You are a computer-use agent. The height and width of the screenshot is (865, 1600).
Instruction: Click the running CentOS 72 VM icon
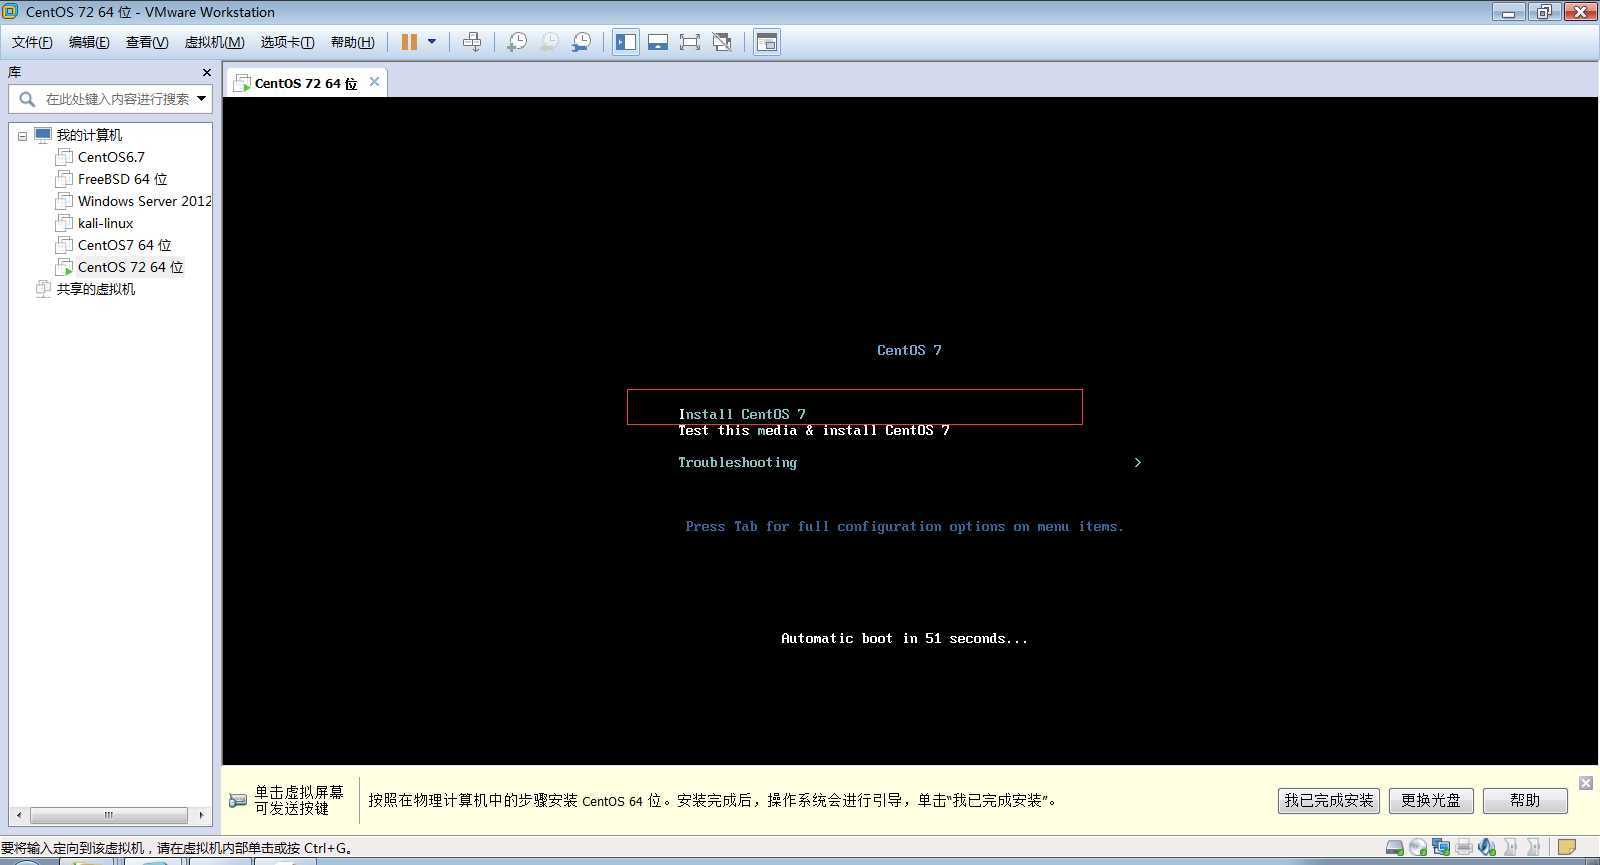click(x=64, y=267)
